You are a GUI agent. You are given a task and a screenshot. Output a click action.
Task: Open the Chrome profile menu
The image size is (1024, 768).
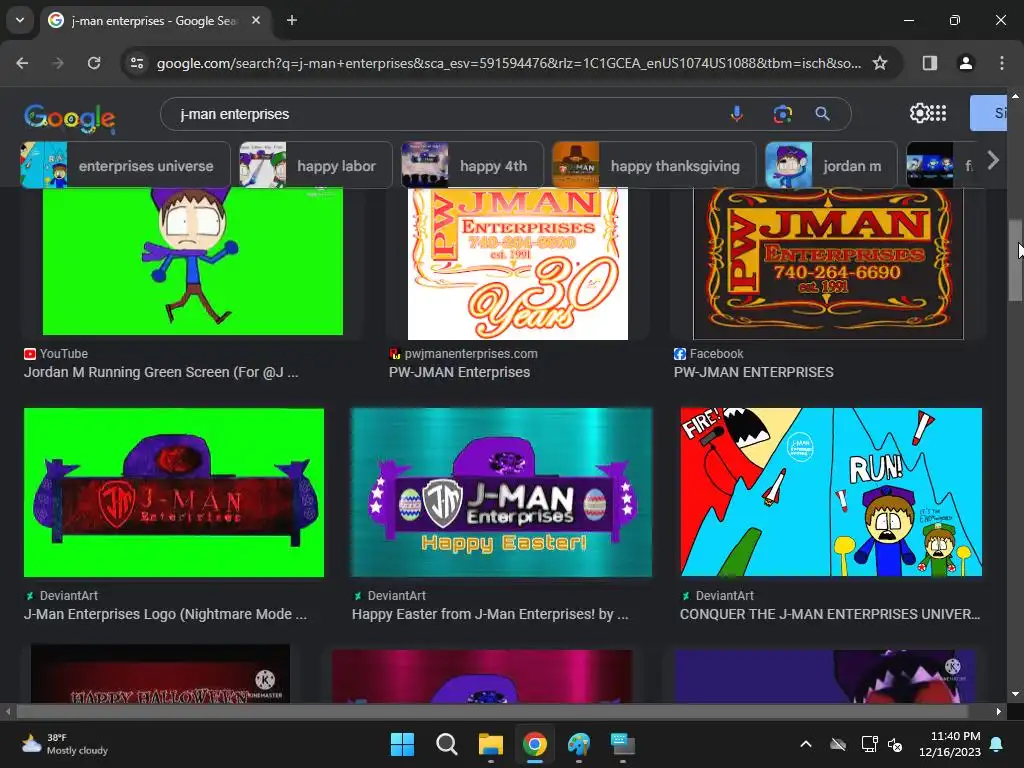pos(966,63)
